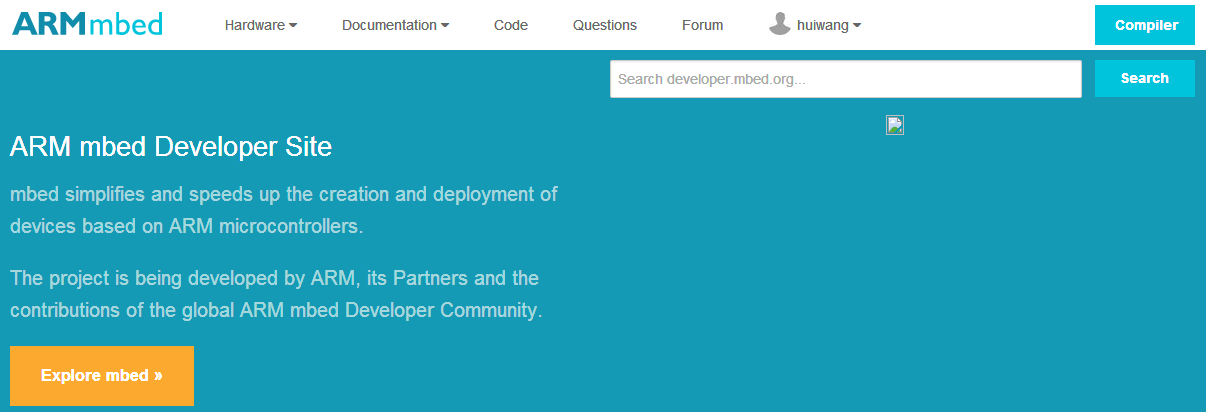
Task: Click the ARM mbed Developer Site heading
Action: pos(171,147)
